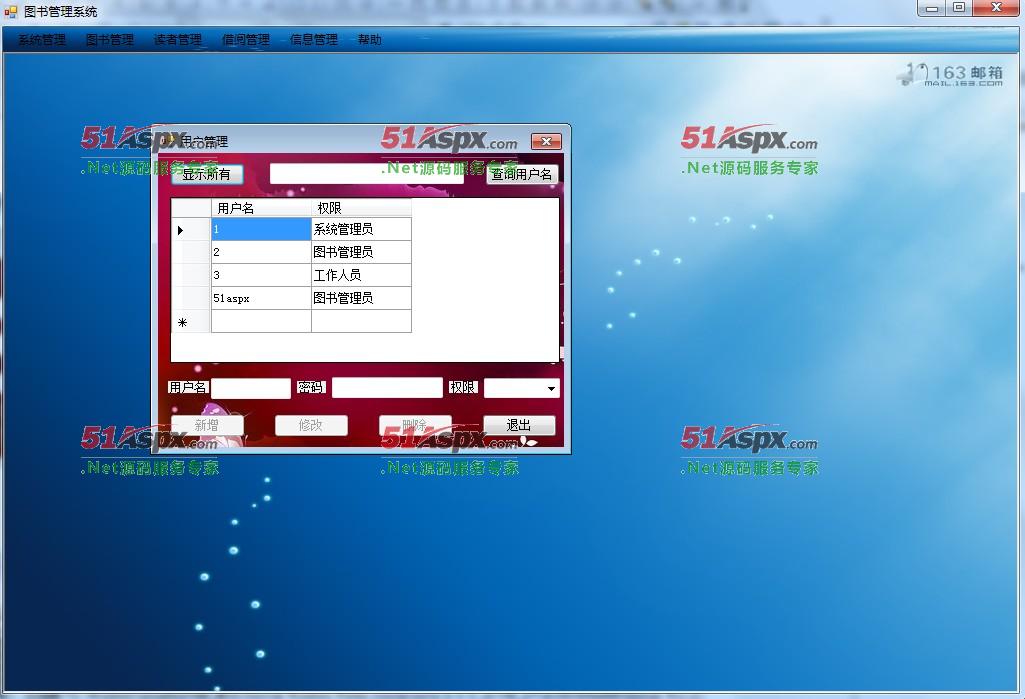Sort by the 权限 column header
This screenshot has height=699, width=1025.
[x=361, y=208]
